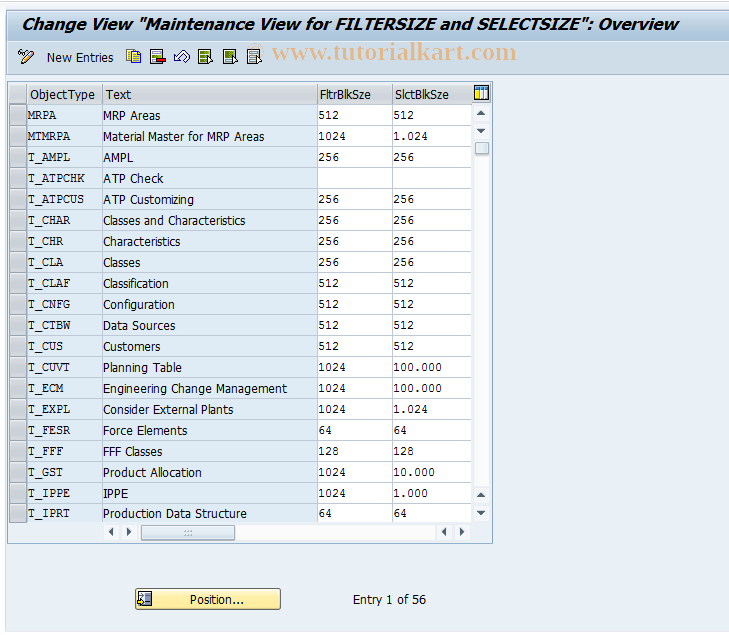The width and height of the screenshot is (729, 635).
Task: Select the T_IPRT row selector
Action: coord(18,513)
